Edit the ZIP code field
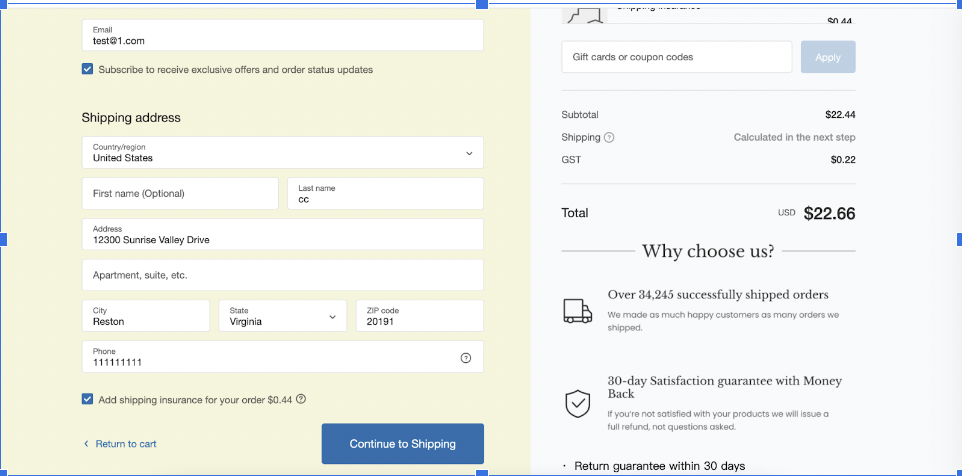The height and width of the screenshot is (476, 962). (x=419, y=316)
